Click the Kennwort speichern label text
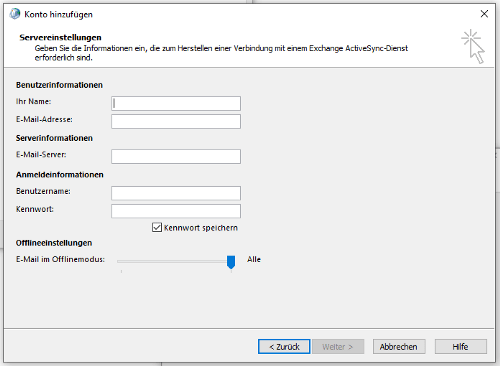Screen dimensions: 500x366 click(201, 228)
